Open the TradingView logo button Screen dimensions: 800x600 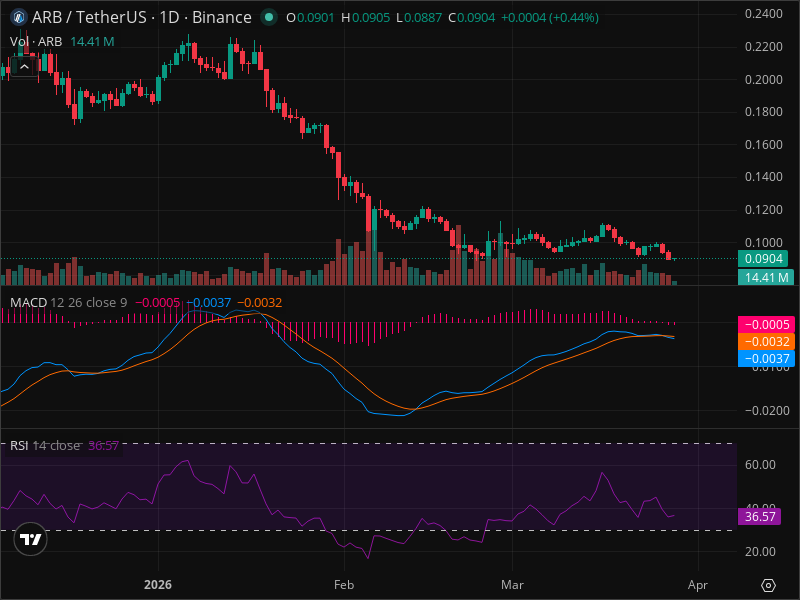pyautogui.click(x=31, y=539)
